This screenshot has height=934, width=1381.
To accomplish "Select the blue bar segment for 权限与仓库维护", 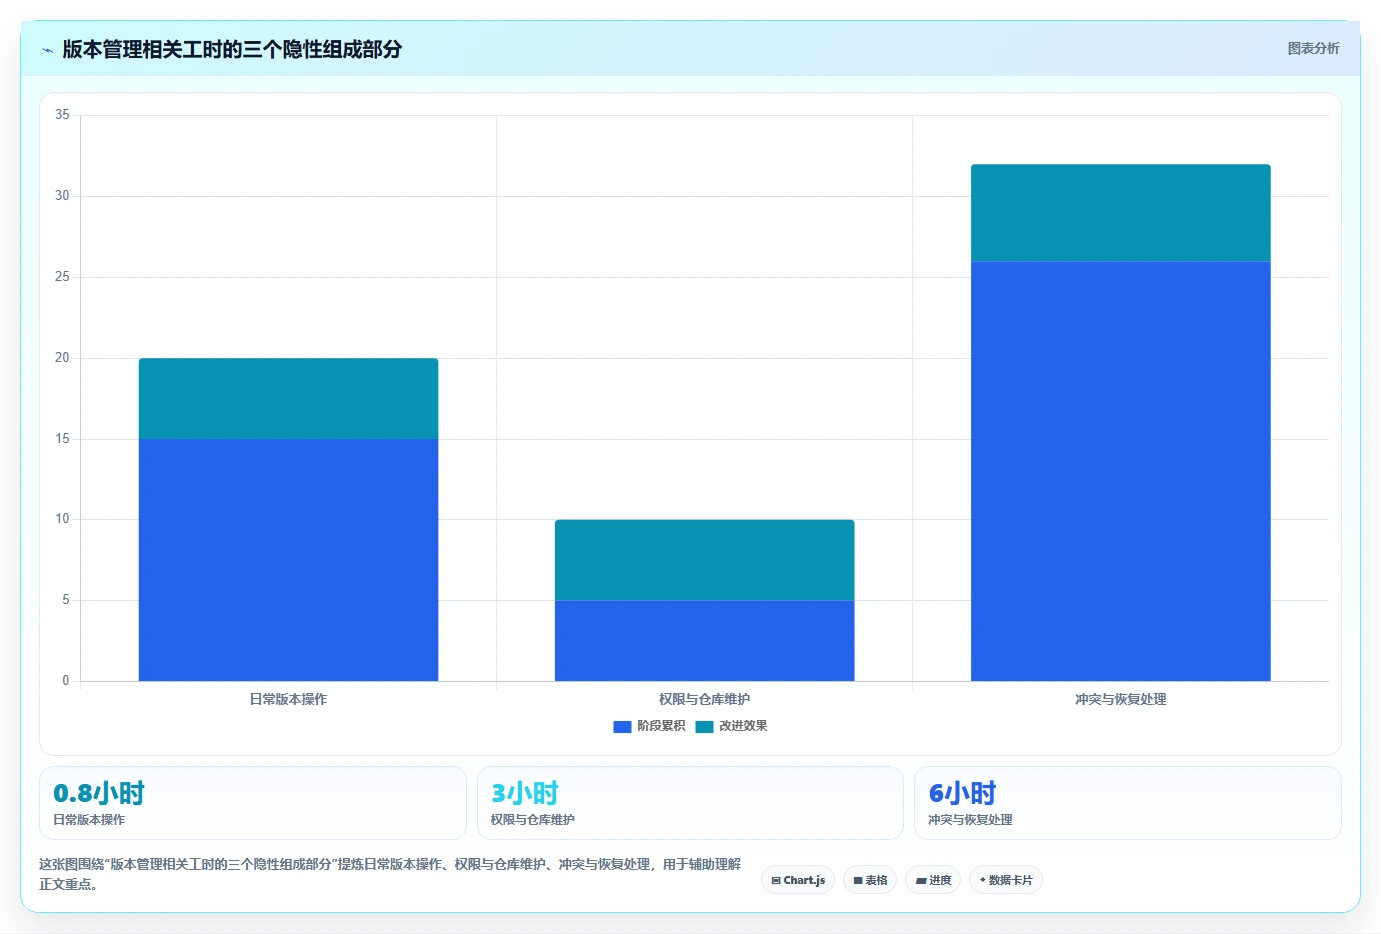I will 704,641.
